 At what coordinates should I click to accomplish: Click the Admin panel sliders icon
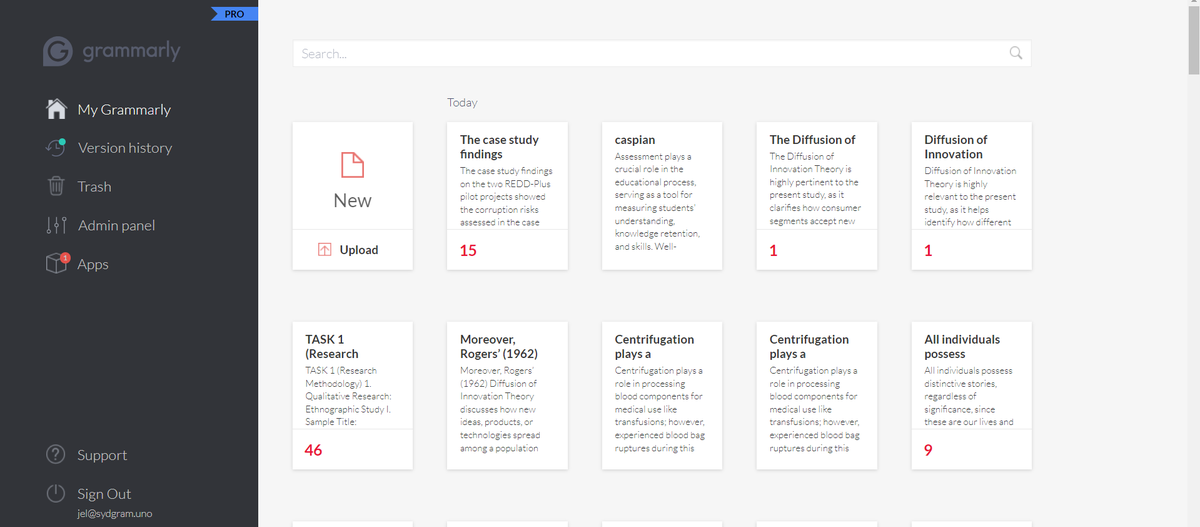click(57, 225)
